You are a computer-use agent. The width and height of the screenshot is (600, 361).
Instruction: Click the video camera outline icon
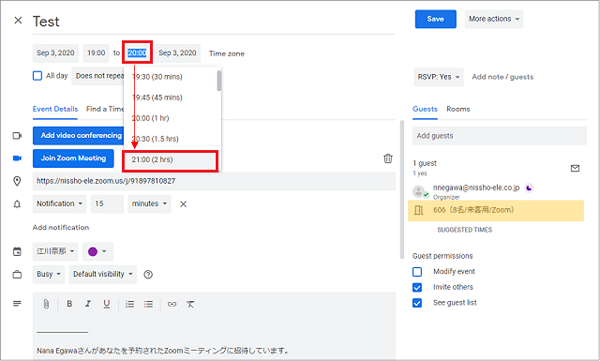[17, 136]
